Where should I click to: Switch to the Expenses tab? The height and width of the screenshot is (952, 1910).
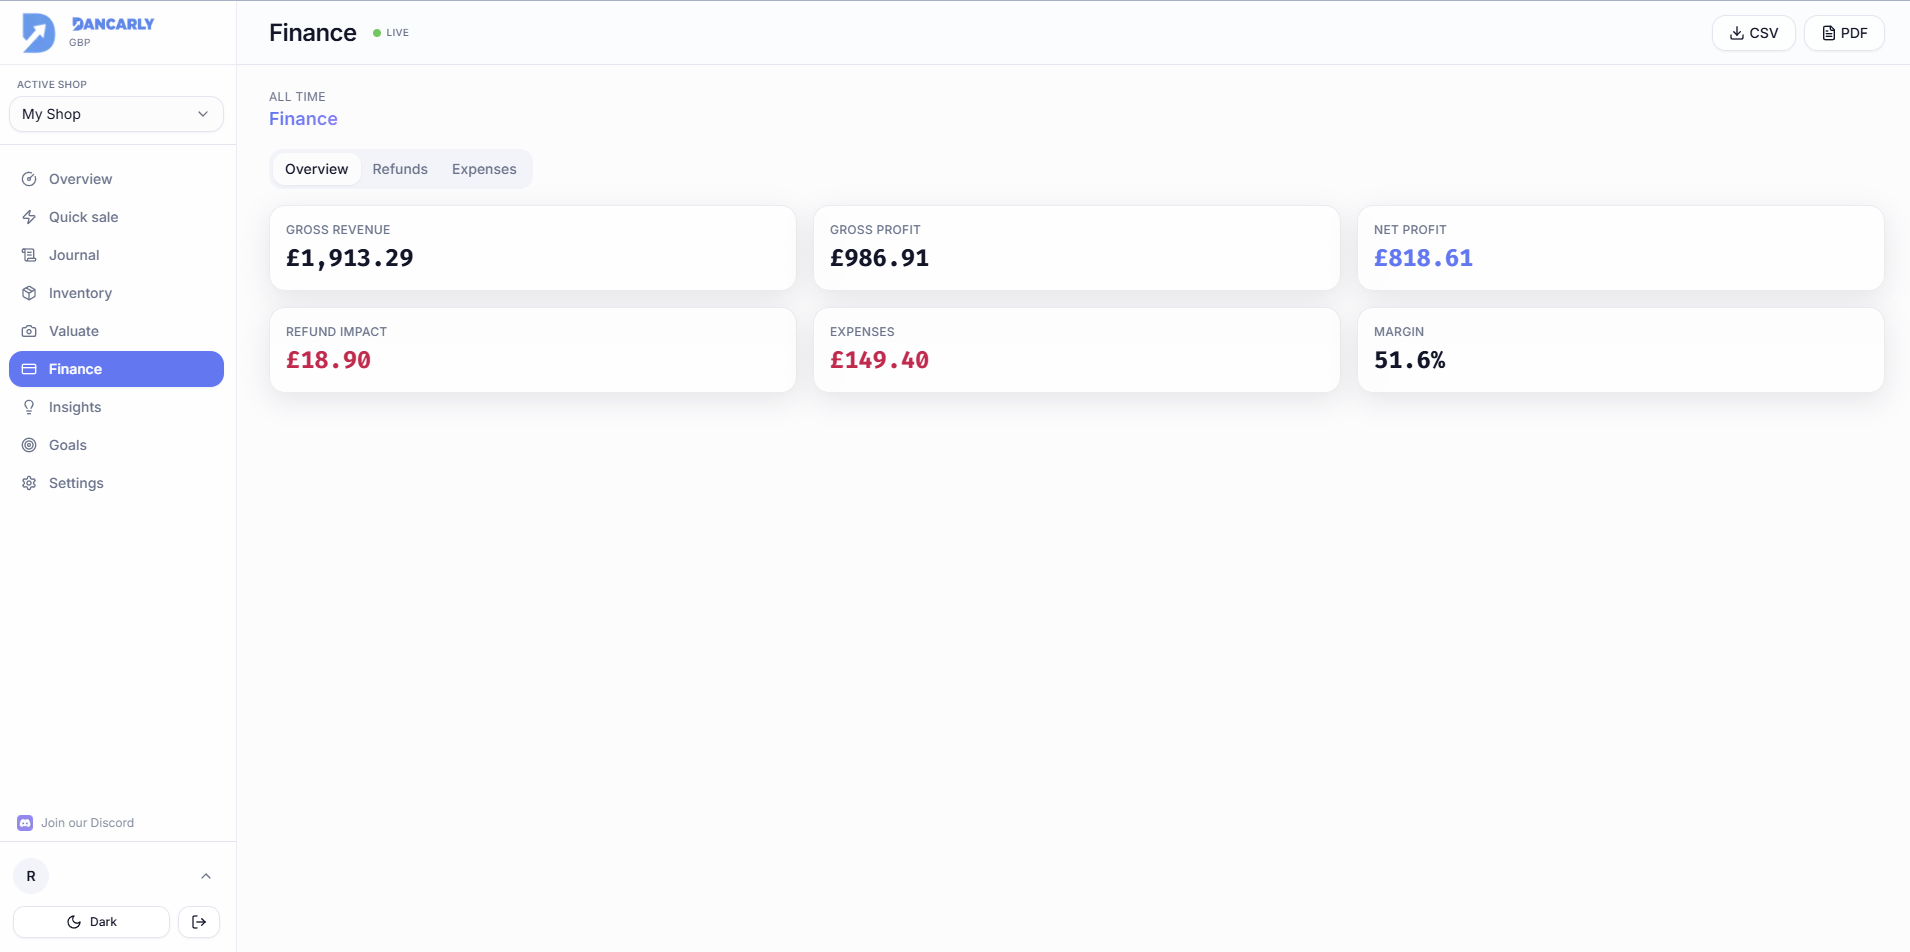point(484,169)
